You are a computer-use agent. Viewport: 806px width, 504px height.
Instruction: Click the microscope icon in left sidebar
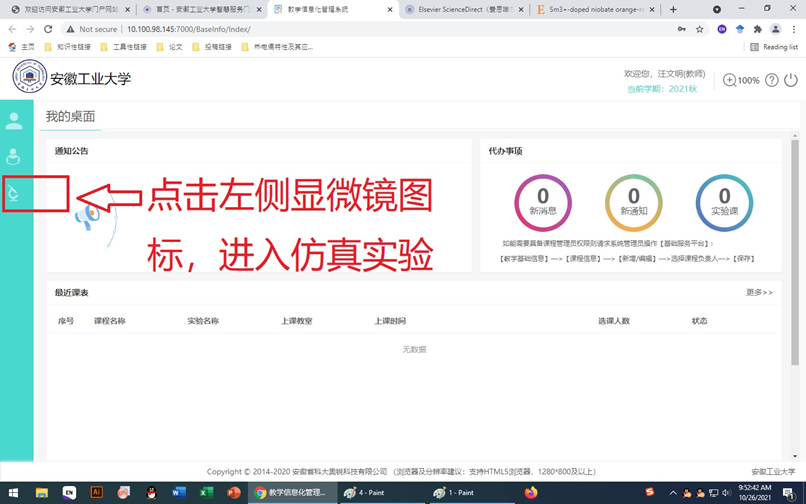click(x=13, y=193)
